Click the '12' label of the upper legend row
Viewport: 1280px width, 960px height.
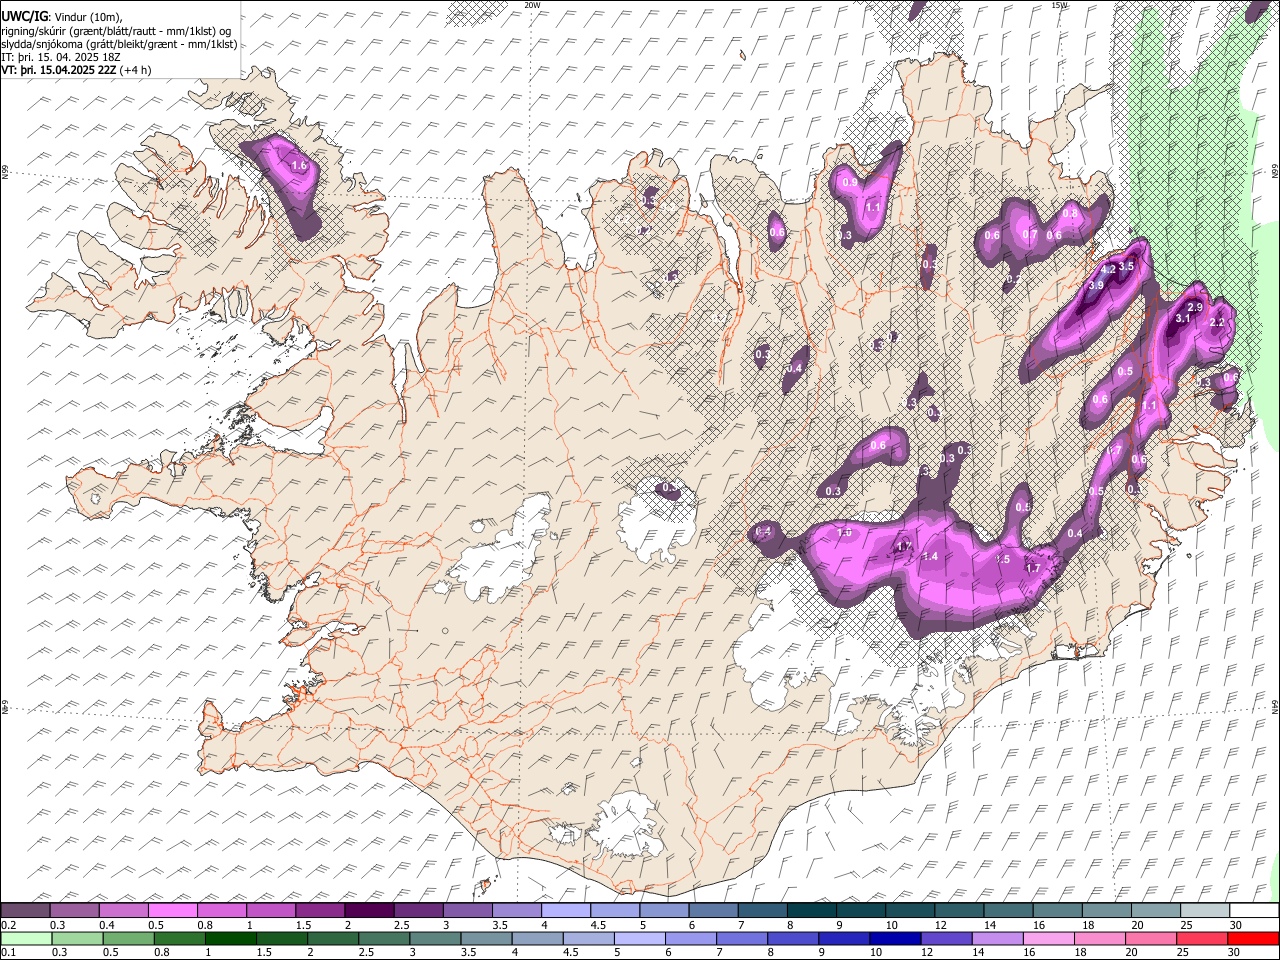point(941,925)
